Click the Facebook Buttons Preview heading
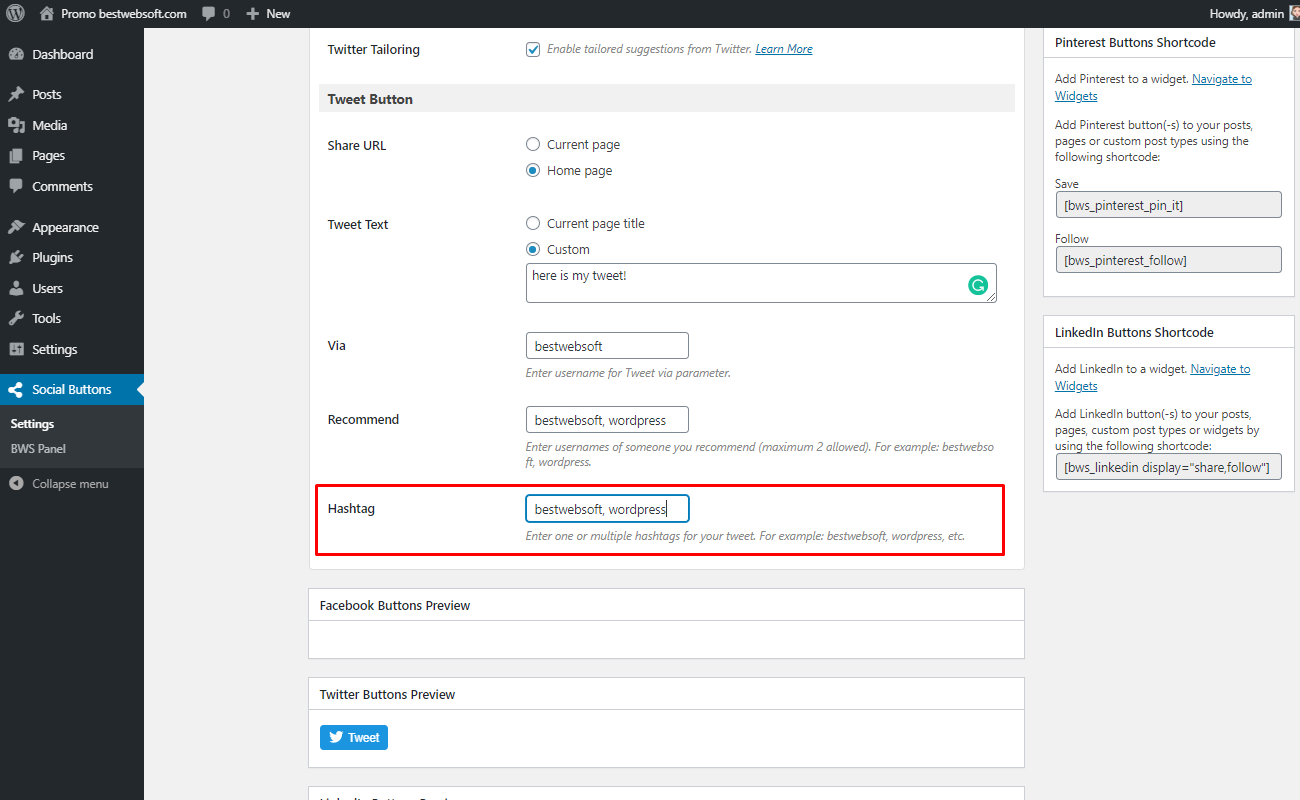The image size is (1300, 800). coord(395,605)
